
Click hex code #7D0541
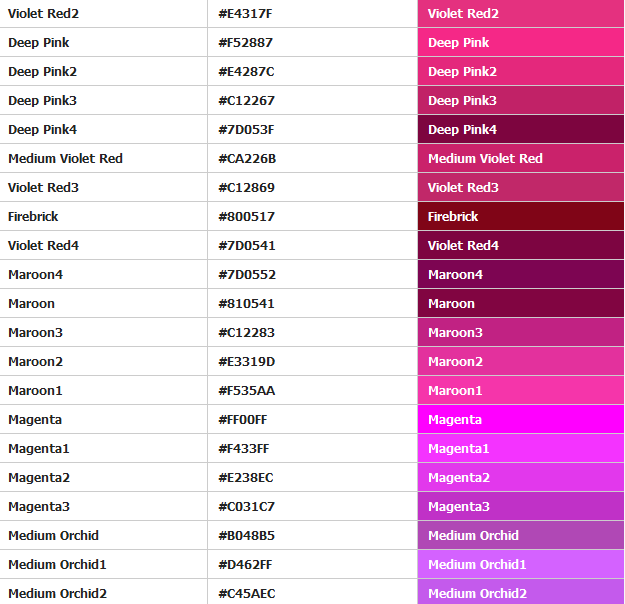pyautogui.click(x=246, y=246)
